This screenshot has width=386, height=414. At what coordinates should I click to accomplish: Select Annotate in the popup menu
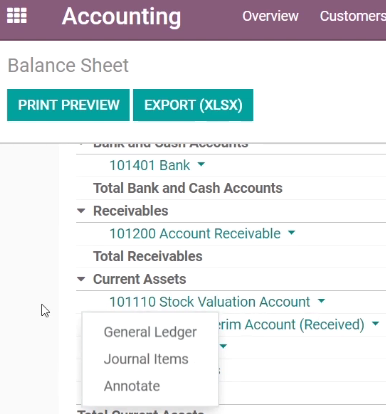(132, 386)
